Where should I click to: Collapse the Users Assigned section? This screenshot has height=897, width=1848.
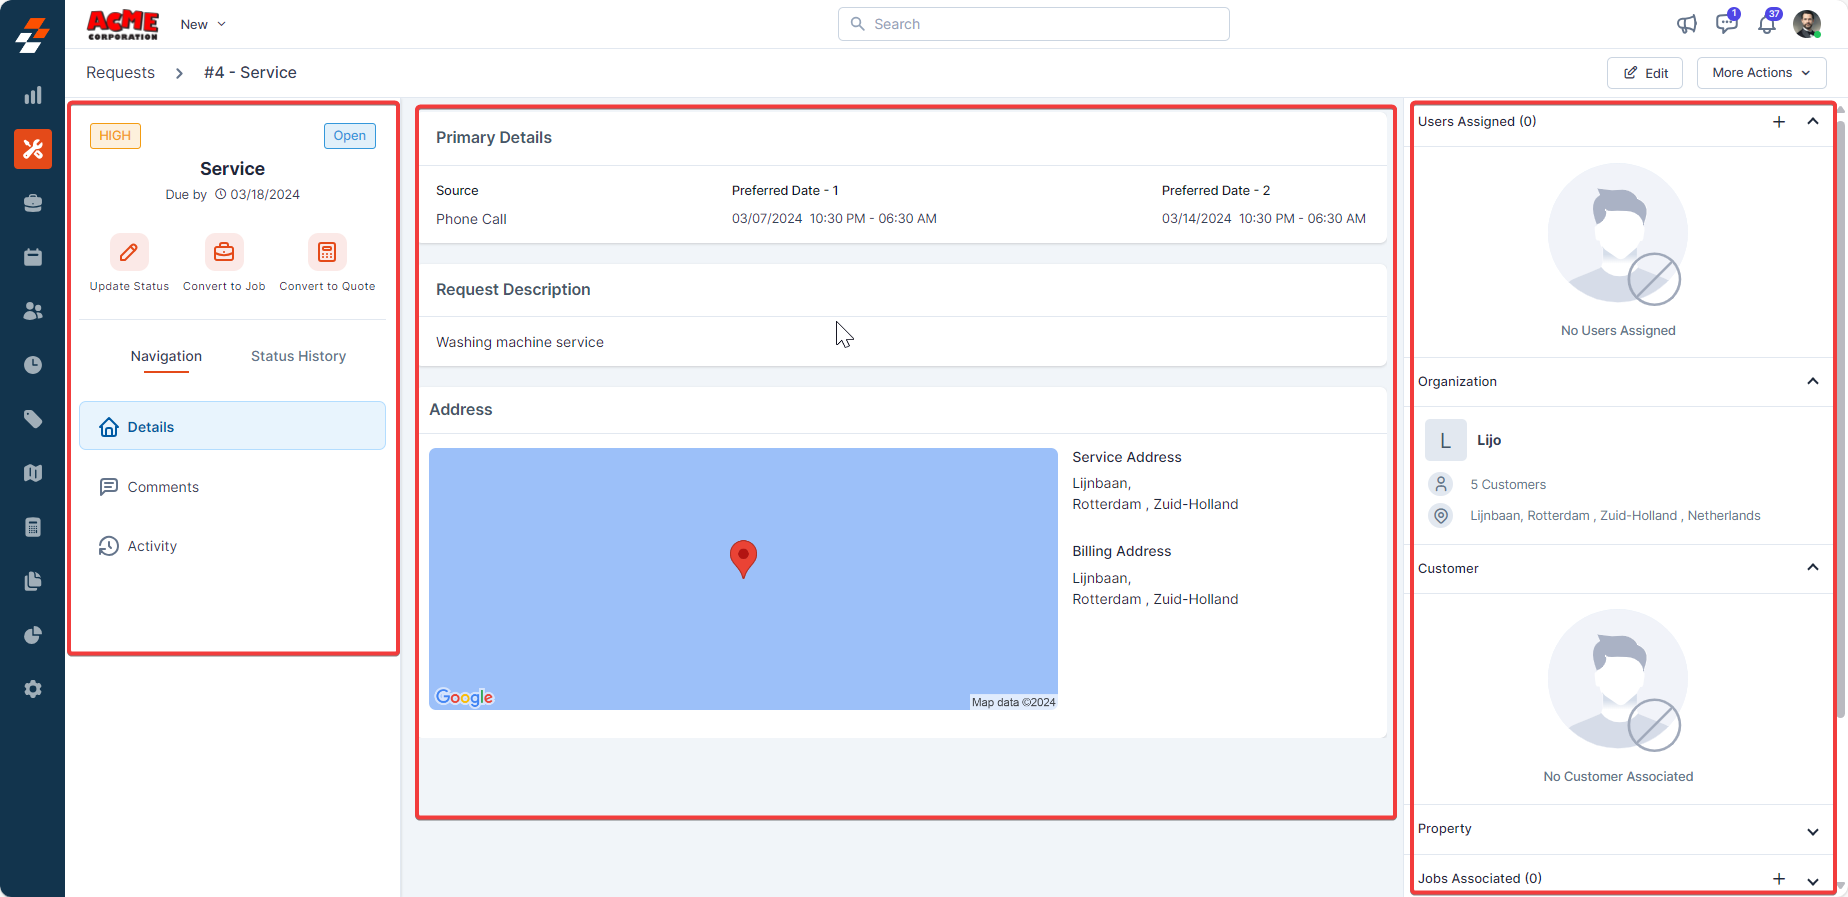pyautogui.click(x=1813, y=121)
